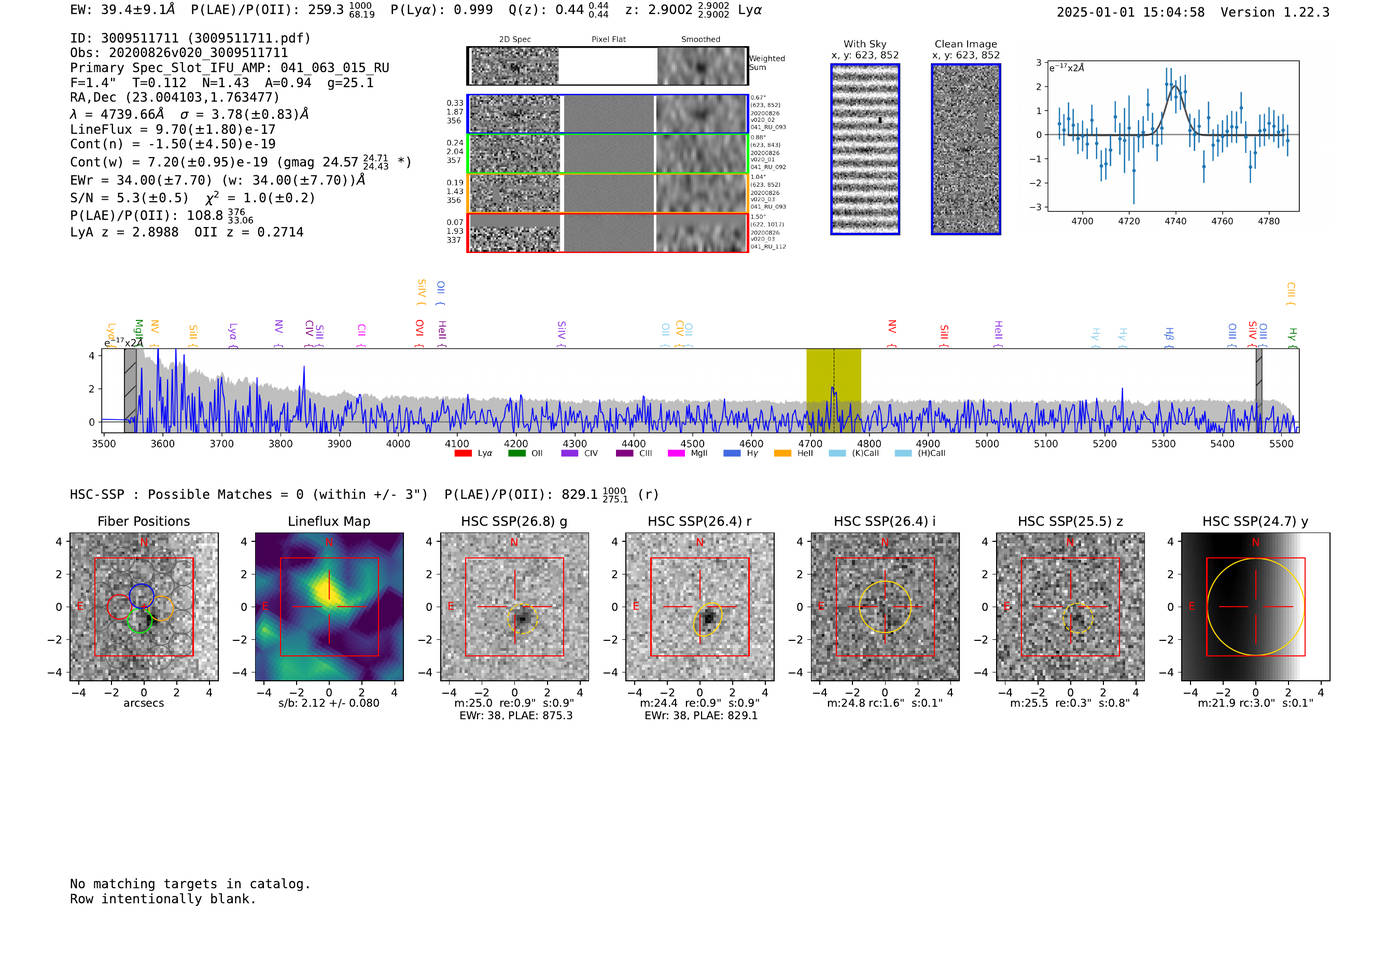This screenshot has height=953, width=1400.
Task: Select the orange-bordered 2D fiber spectrum row
Action: [608, 193]
